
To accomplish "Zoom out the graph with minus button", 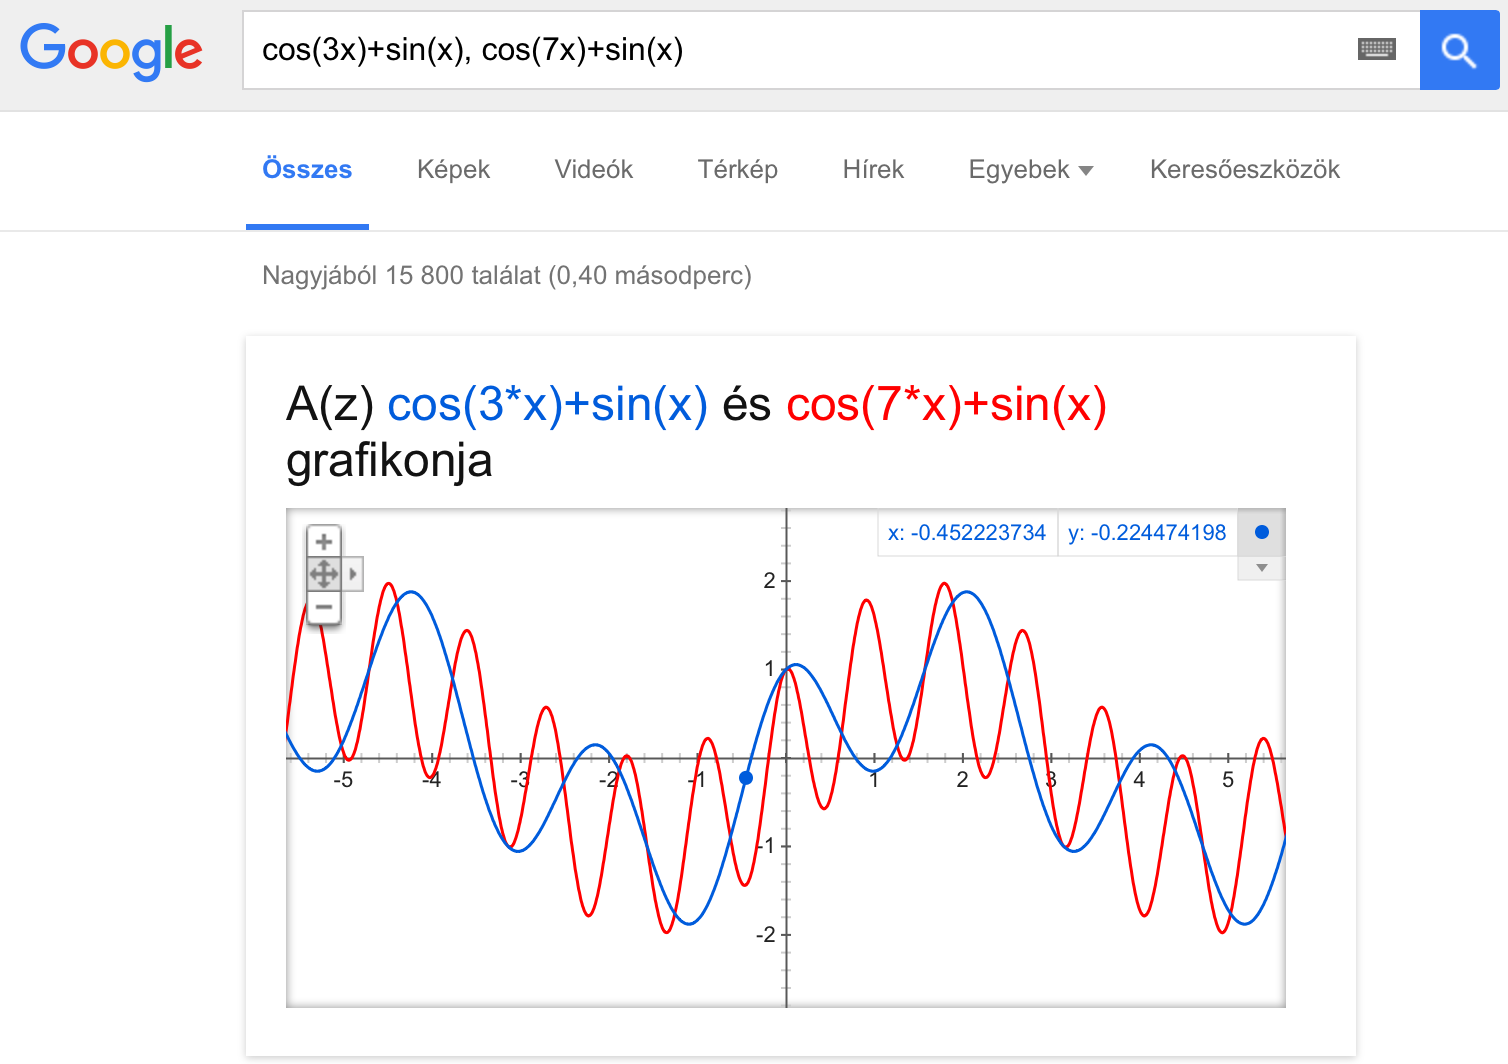I will point(324,607).
